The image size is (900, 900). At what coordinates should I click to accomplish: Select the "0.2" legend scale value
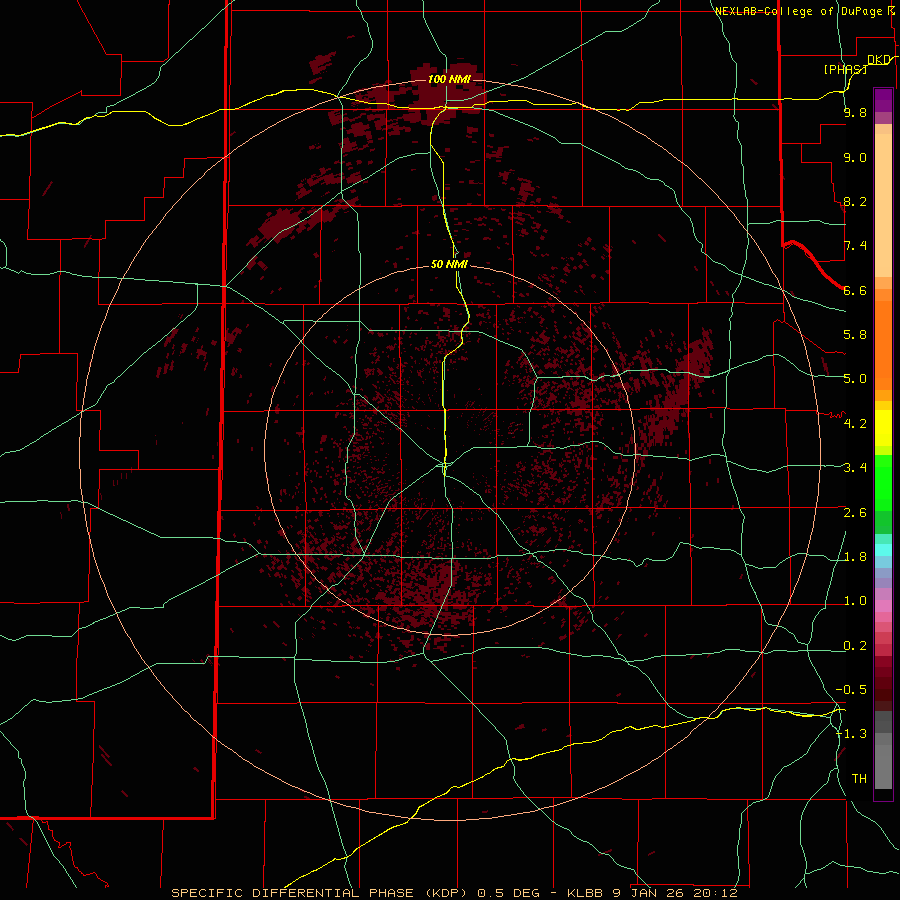(855, 646)
